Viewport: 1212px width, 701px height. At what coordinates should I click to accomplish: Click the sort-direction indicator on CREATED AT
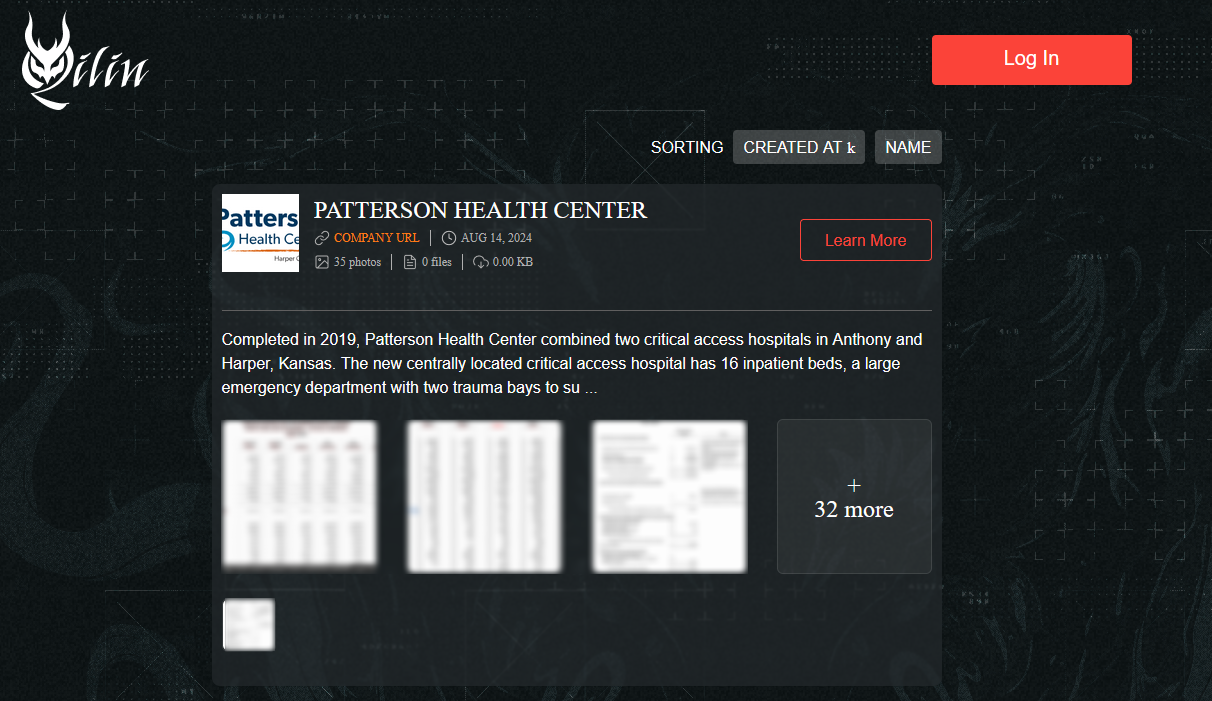click(852, 147)
